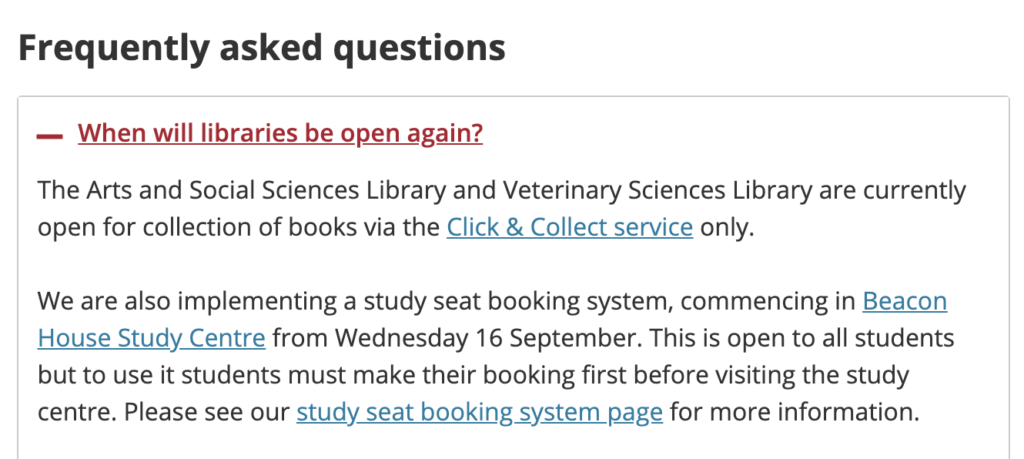Follow the study seat booking system page link
The width and height of the screenshot is (1024, 459).
tap(479, 413)
